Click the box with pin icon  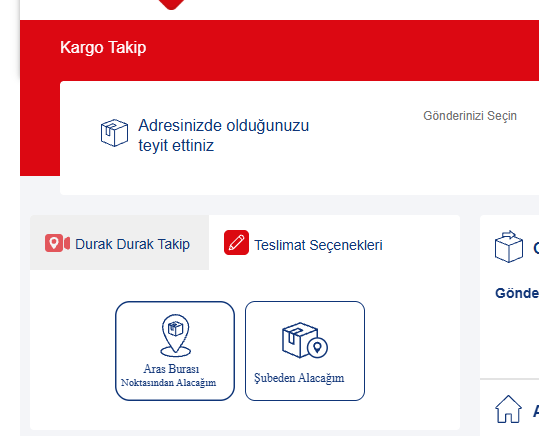[x=305, y=340]
